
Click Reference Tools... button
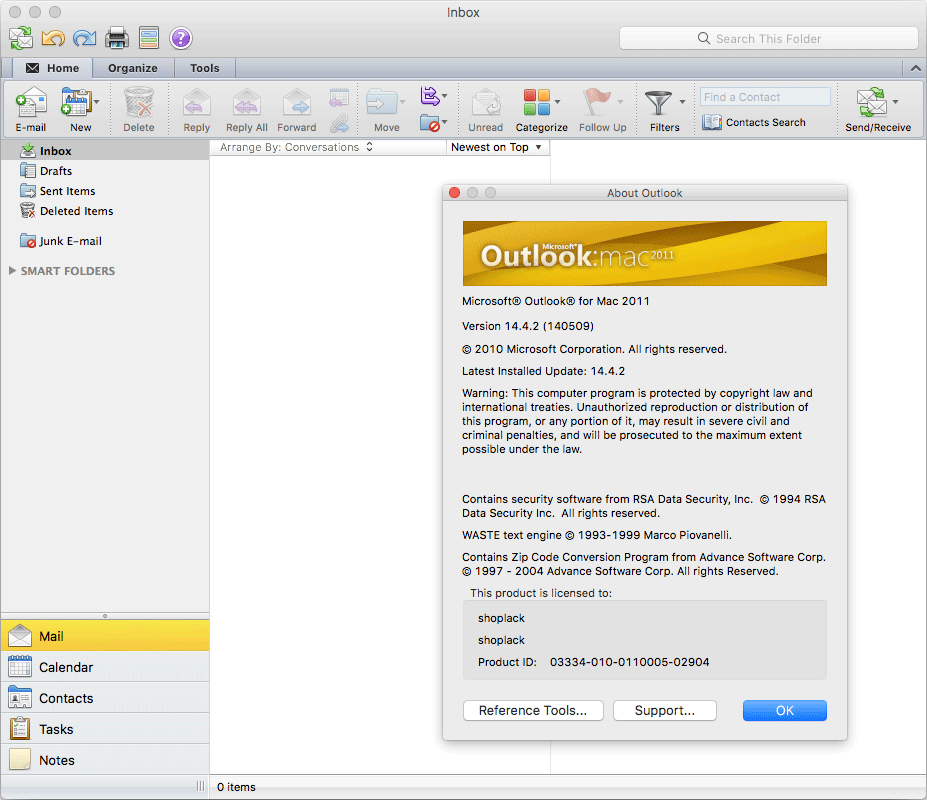tap(533, 710)
